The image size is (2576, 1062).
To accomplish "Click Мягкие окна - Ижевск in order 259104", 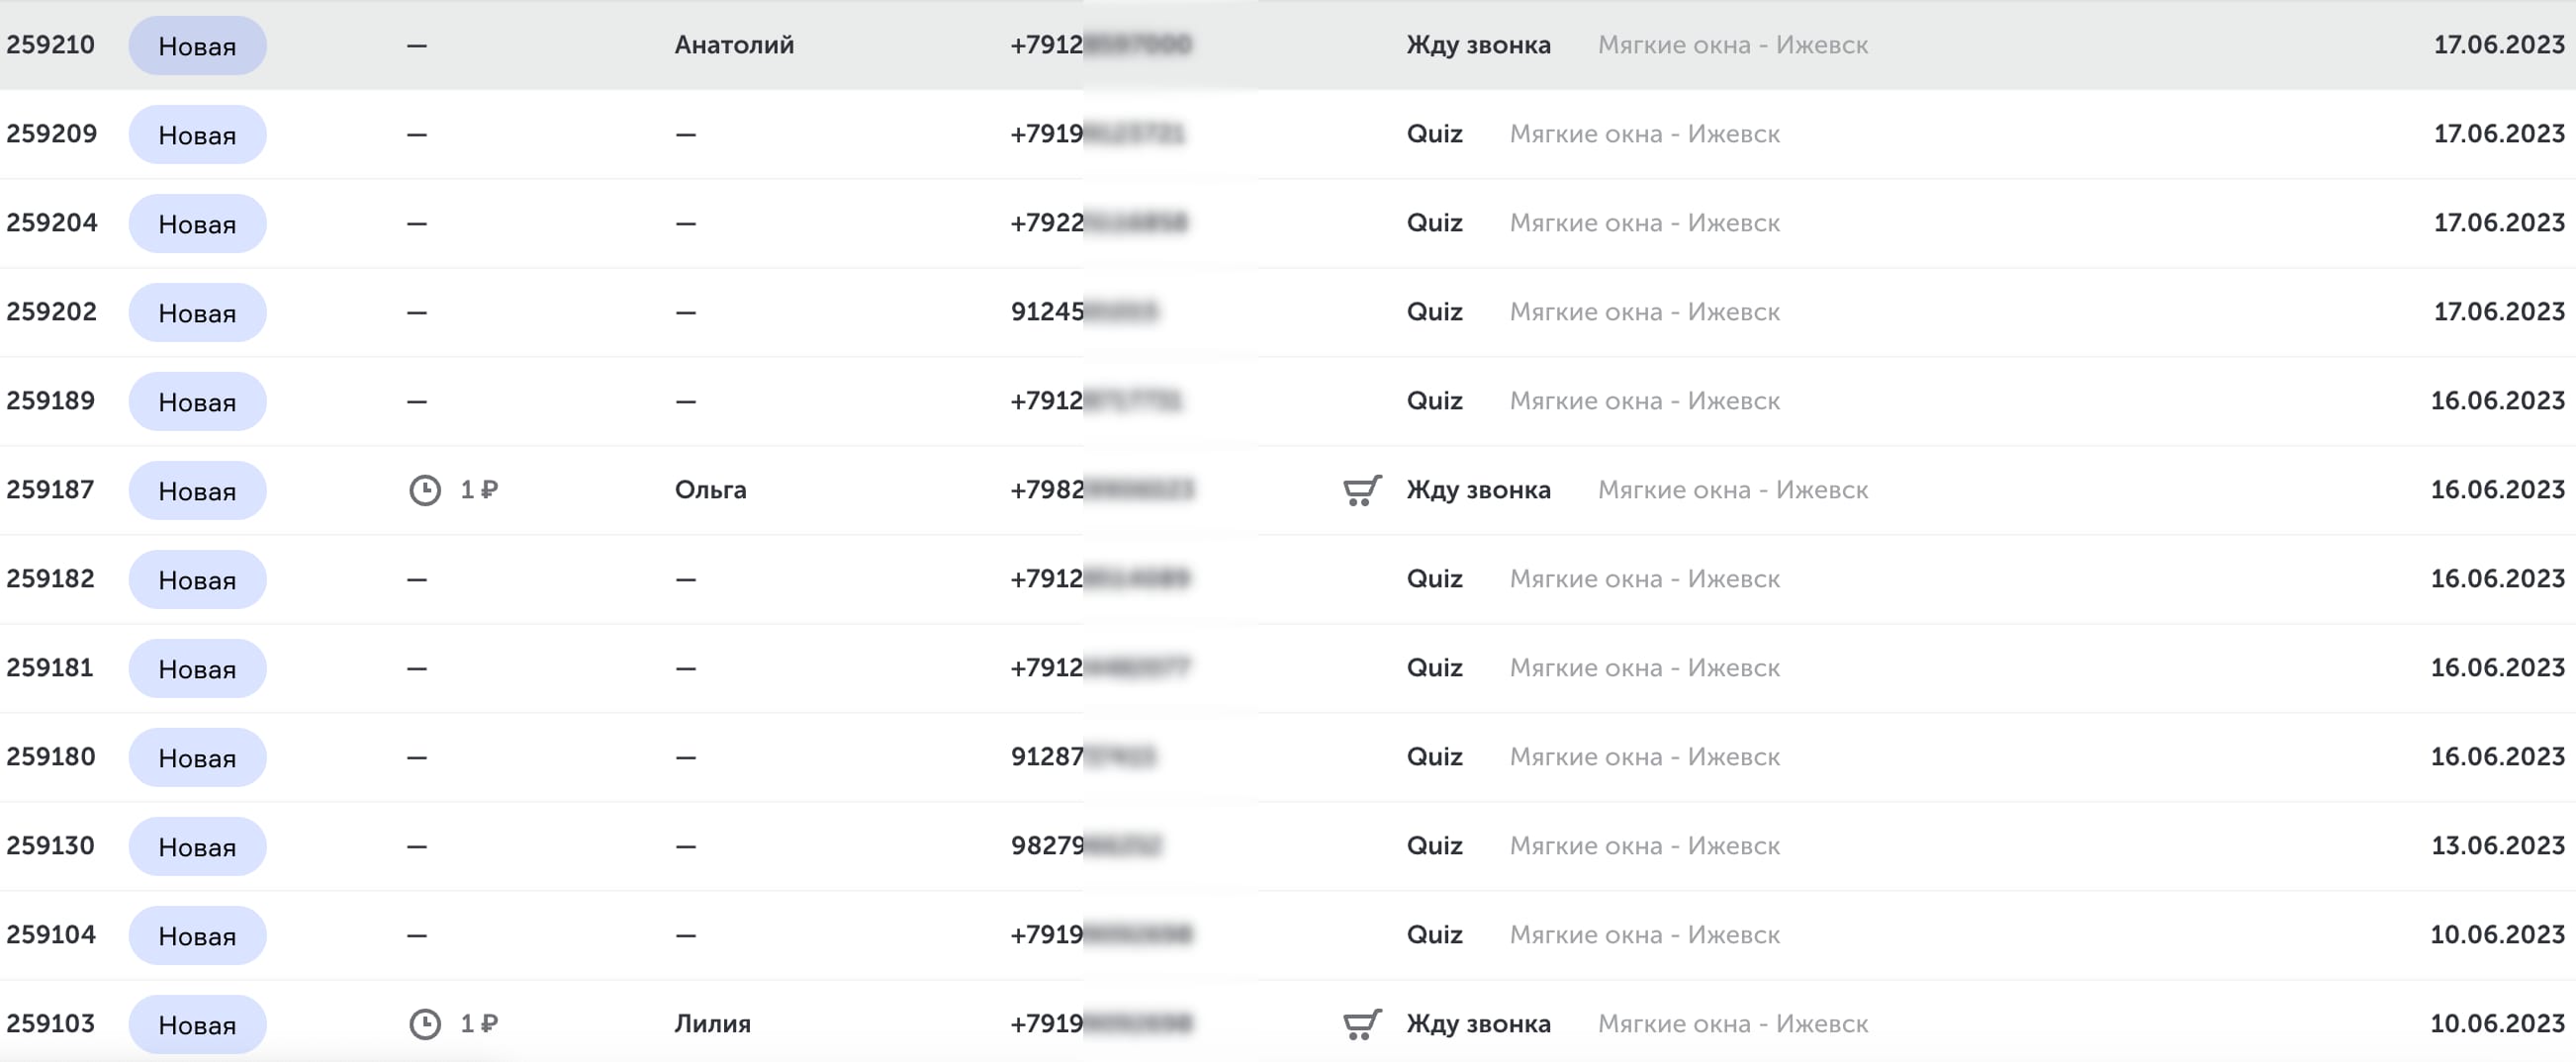I will [x=1644, y=935].
